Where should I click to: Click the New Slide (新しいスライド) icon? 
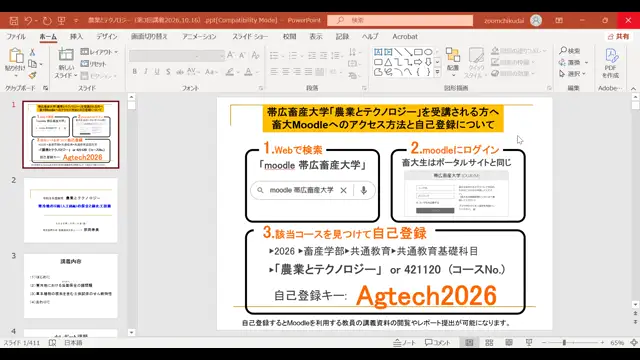(x=66, y=54)
